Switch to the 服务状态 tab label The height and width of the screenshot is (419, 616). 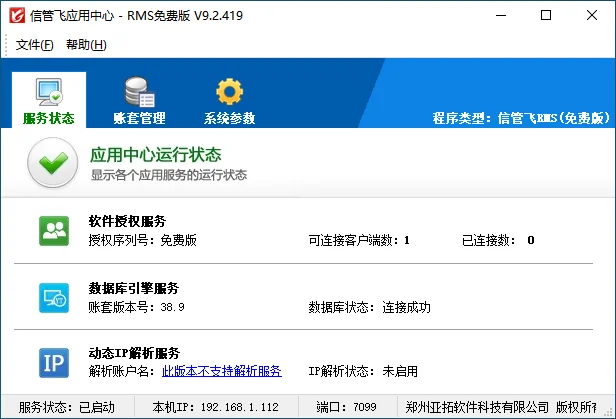49,118
